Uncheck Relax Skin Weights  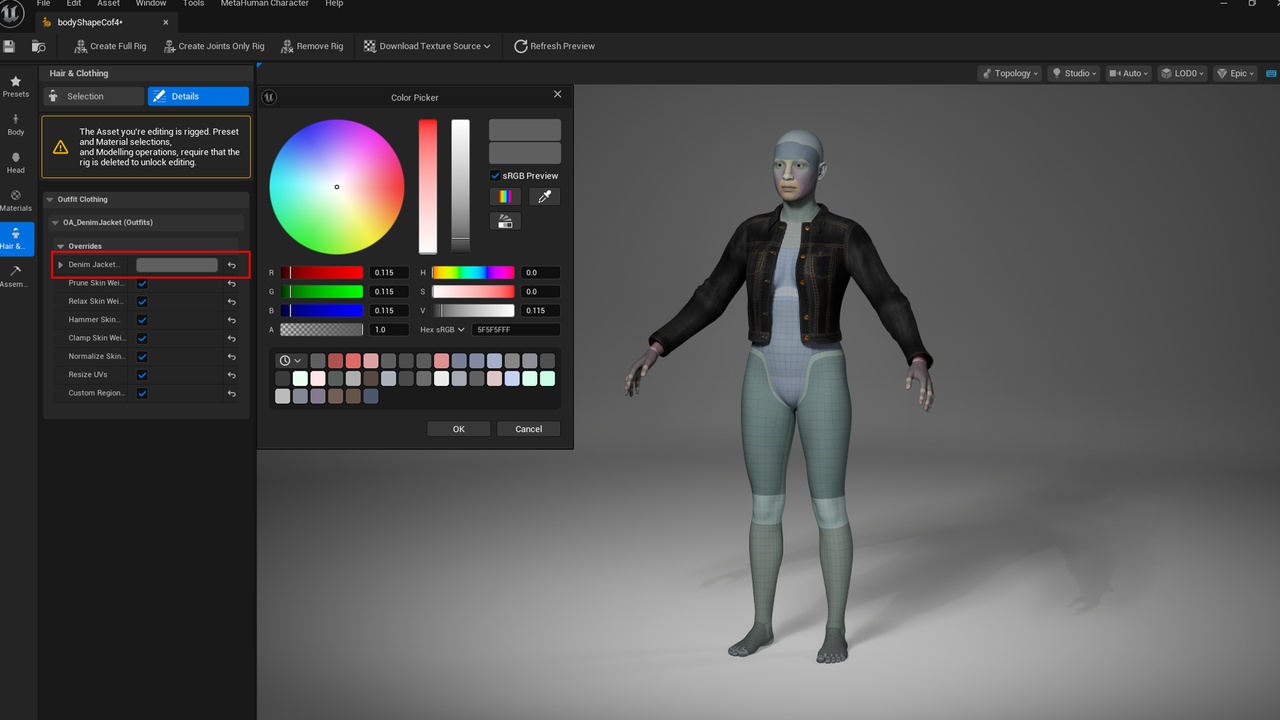click(142, 301)
